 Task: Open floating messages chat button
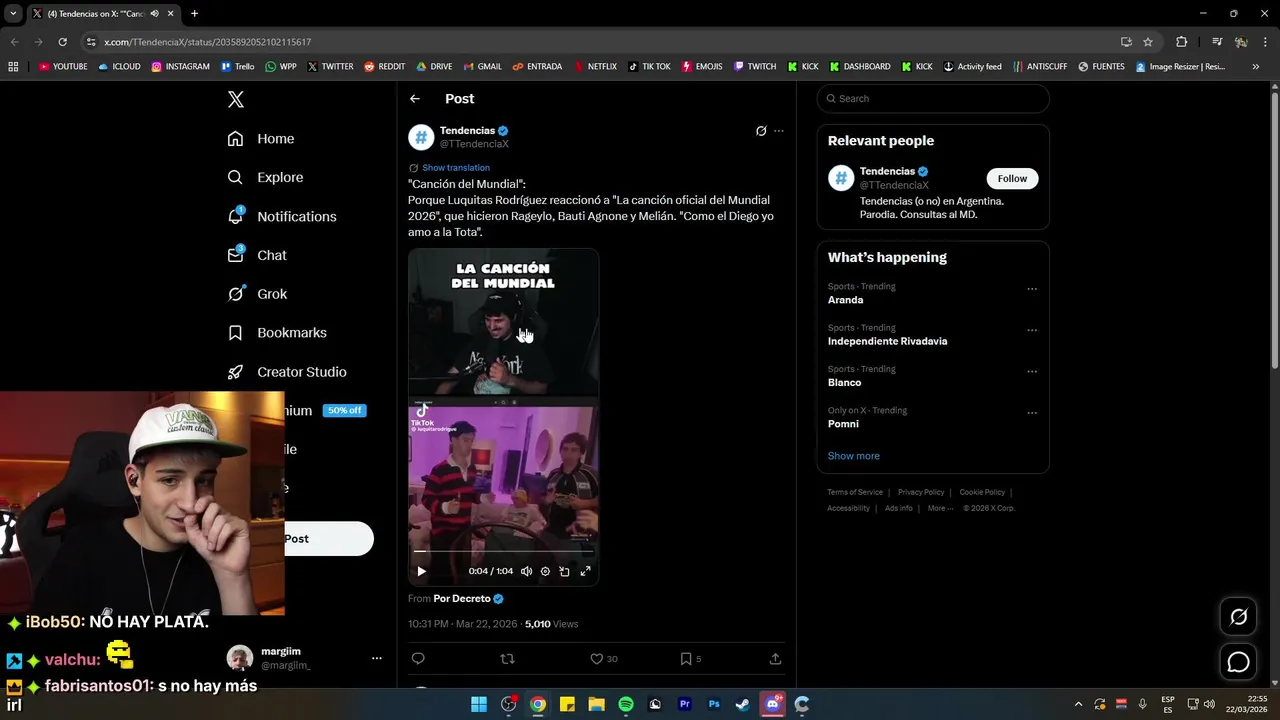[x=1239, y=662]
